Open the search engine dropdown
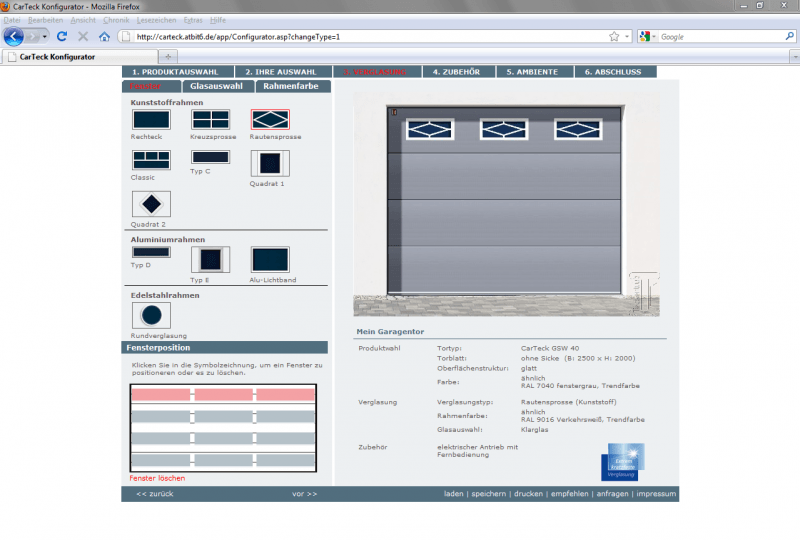This screenshot has height=540, width=800. click(654, 37)
